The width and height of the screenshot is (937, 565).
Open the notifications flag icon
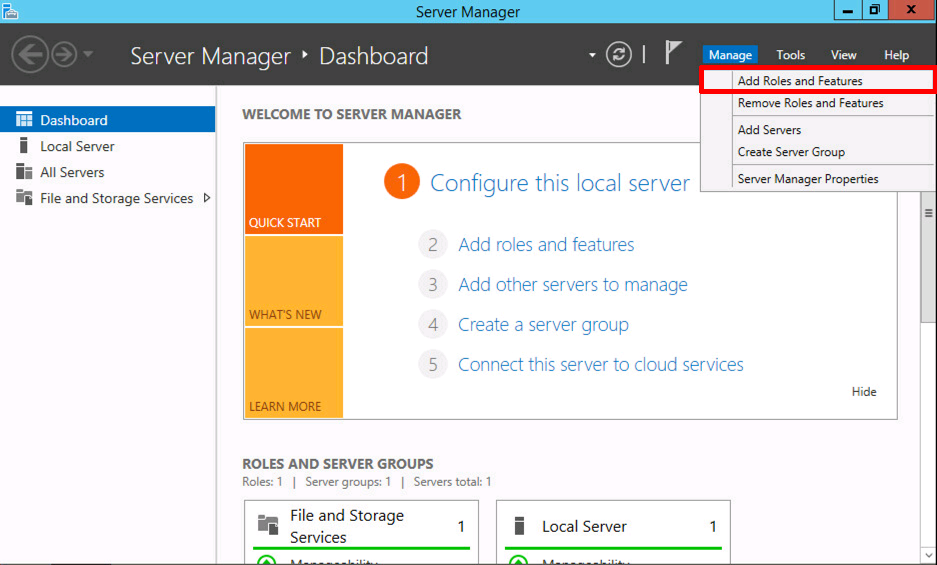(x=673, y=53)
